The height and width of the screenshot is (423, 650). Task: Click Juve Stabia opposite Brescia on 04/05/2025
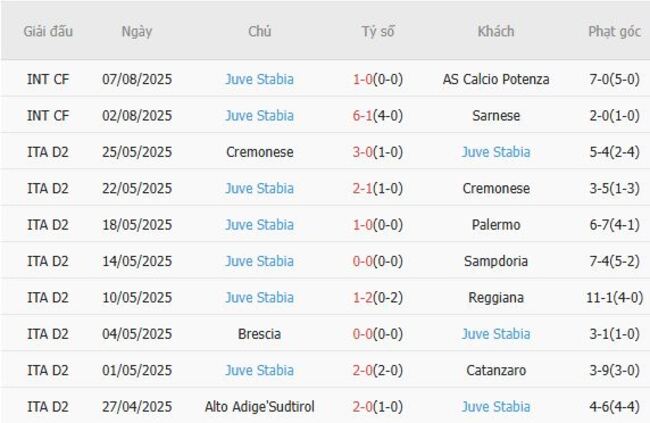click(496, 334)
